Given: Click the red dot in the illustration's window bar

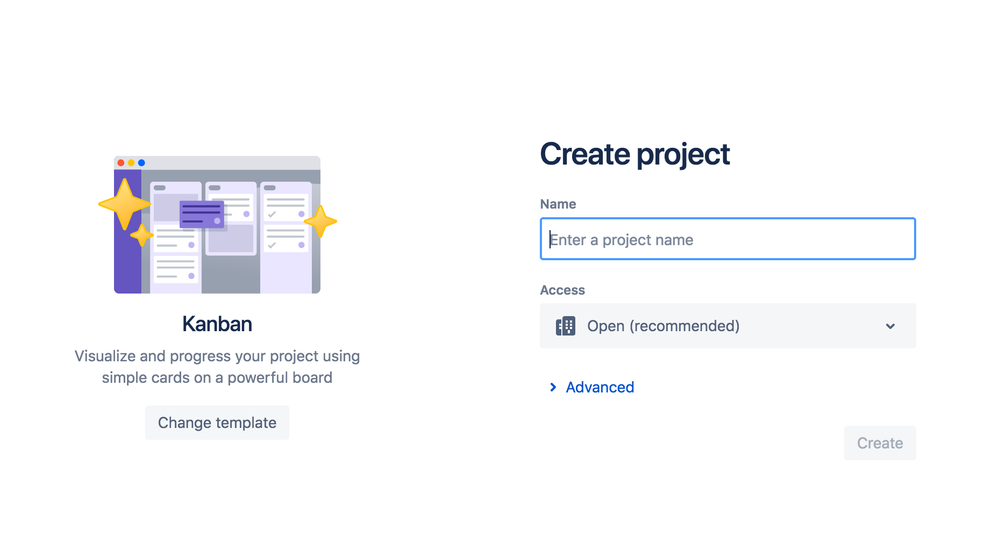Looking at the screenshot, I should [x=121, y=163].
